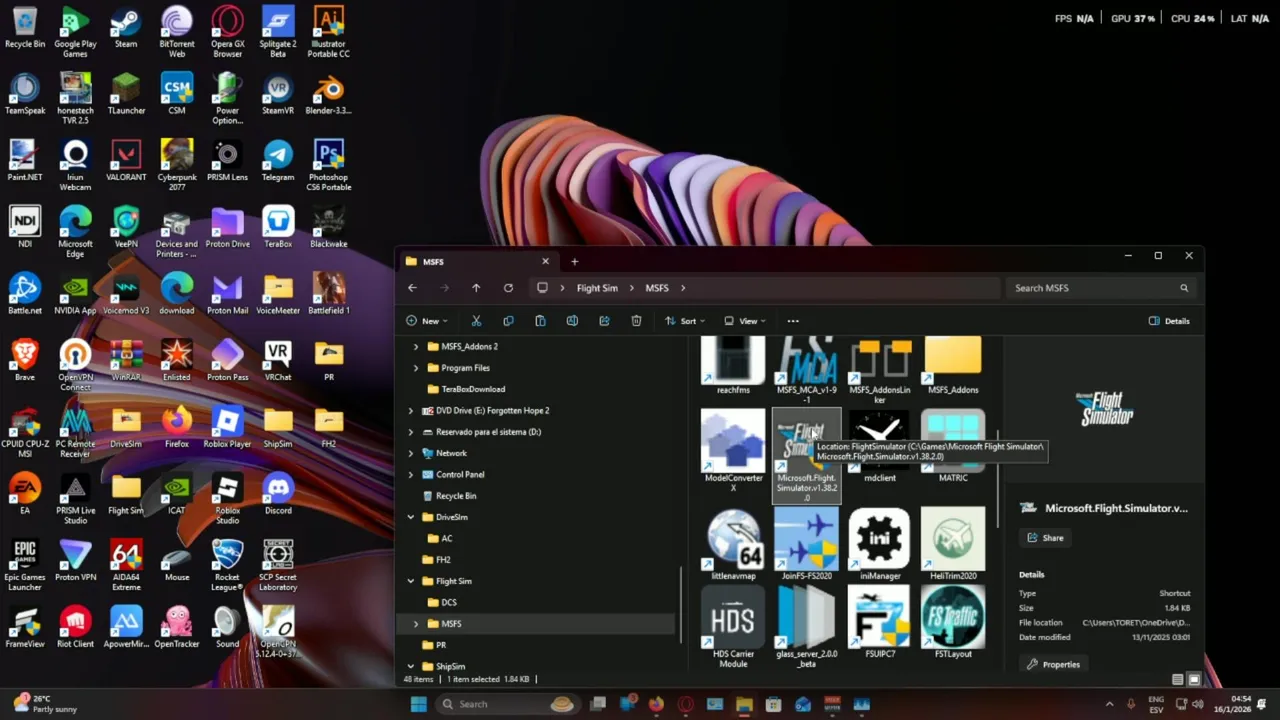Navigate back in File Explorer
Screen dimensions: 1280x720
click(x=412, y=288)
